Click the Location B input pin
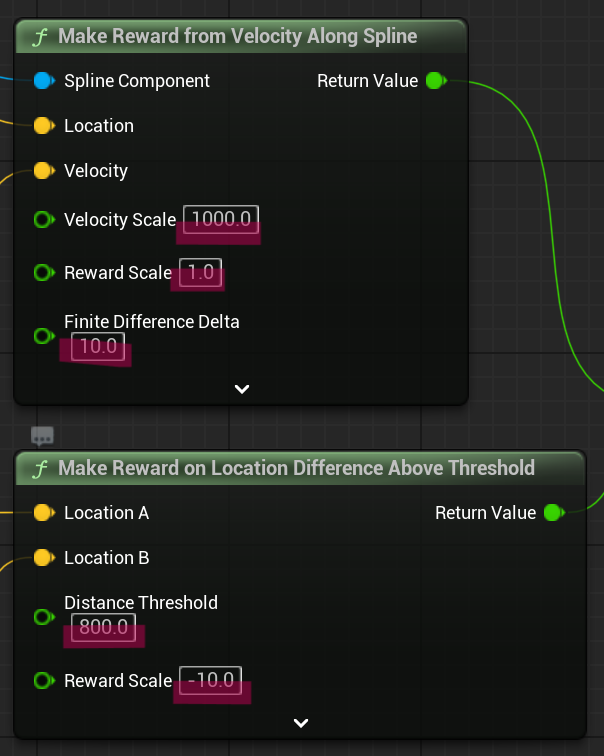The image size is (604, 756). pos(43,558)
